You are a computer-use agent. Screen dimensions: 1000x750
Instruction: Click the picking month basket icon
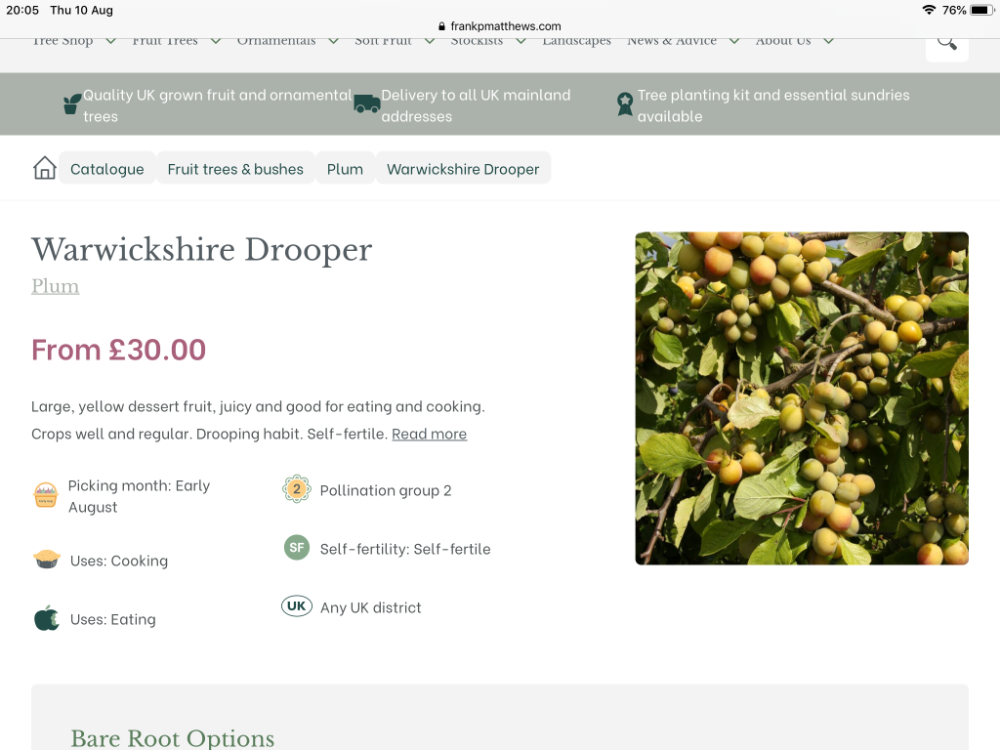coord(46,496)
